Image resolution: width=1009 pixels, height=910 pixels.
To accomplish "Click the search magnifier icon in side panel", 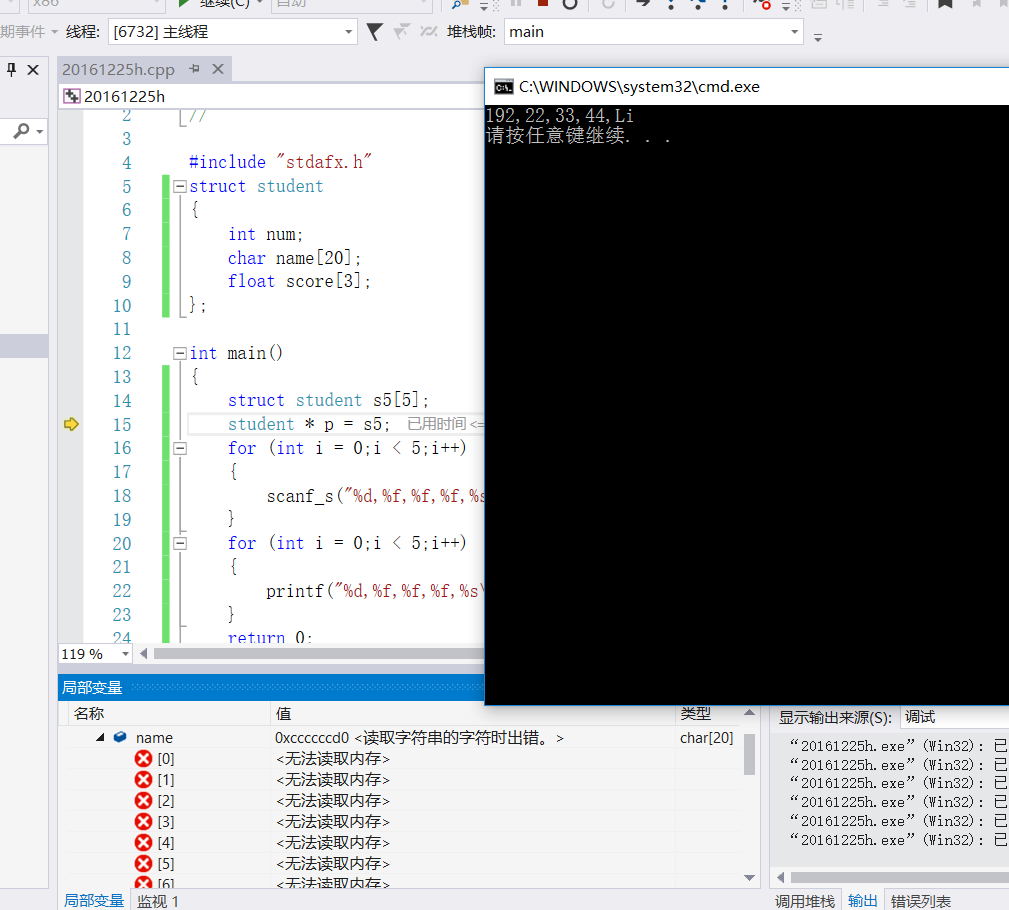I will (22, 131).
